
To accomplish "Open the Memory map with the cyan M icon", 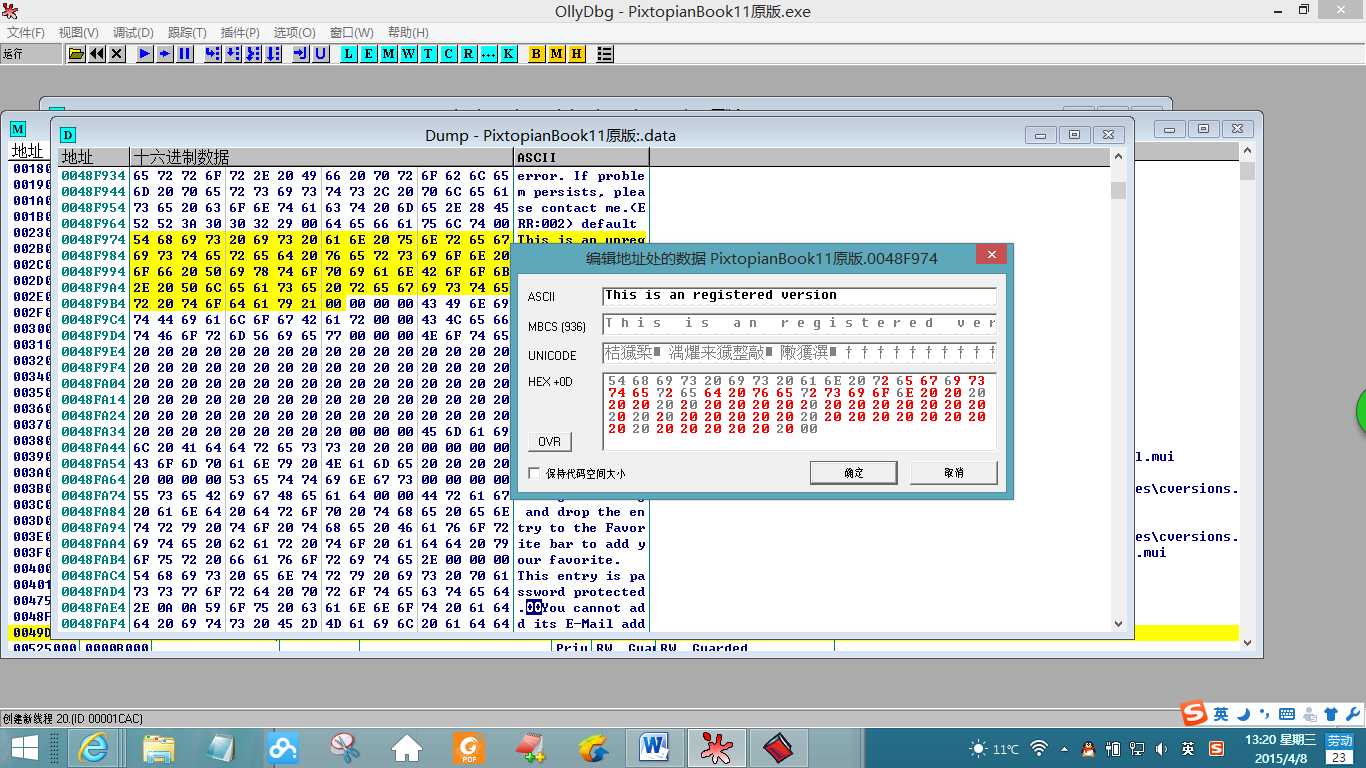I will tap(389, 54).
